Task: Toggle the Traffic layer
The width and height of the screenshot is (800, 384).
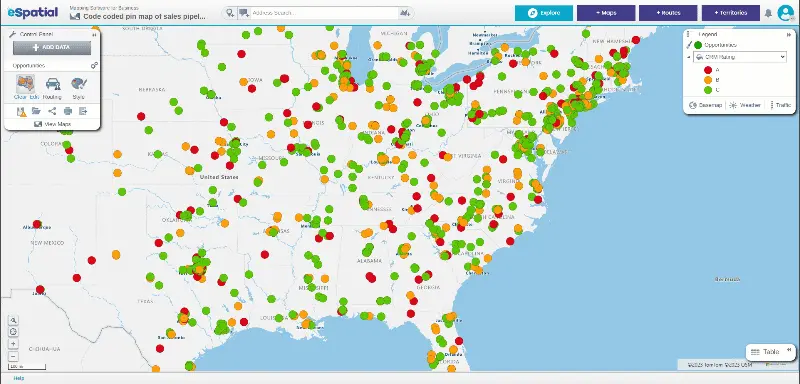Action: 781,105
